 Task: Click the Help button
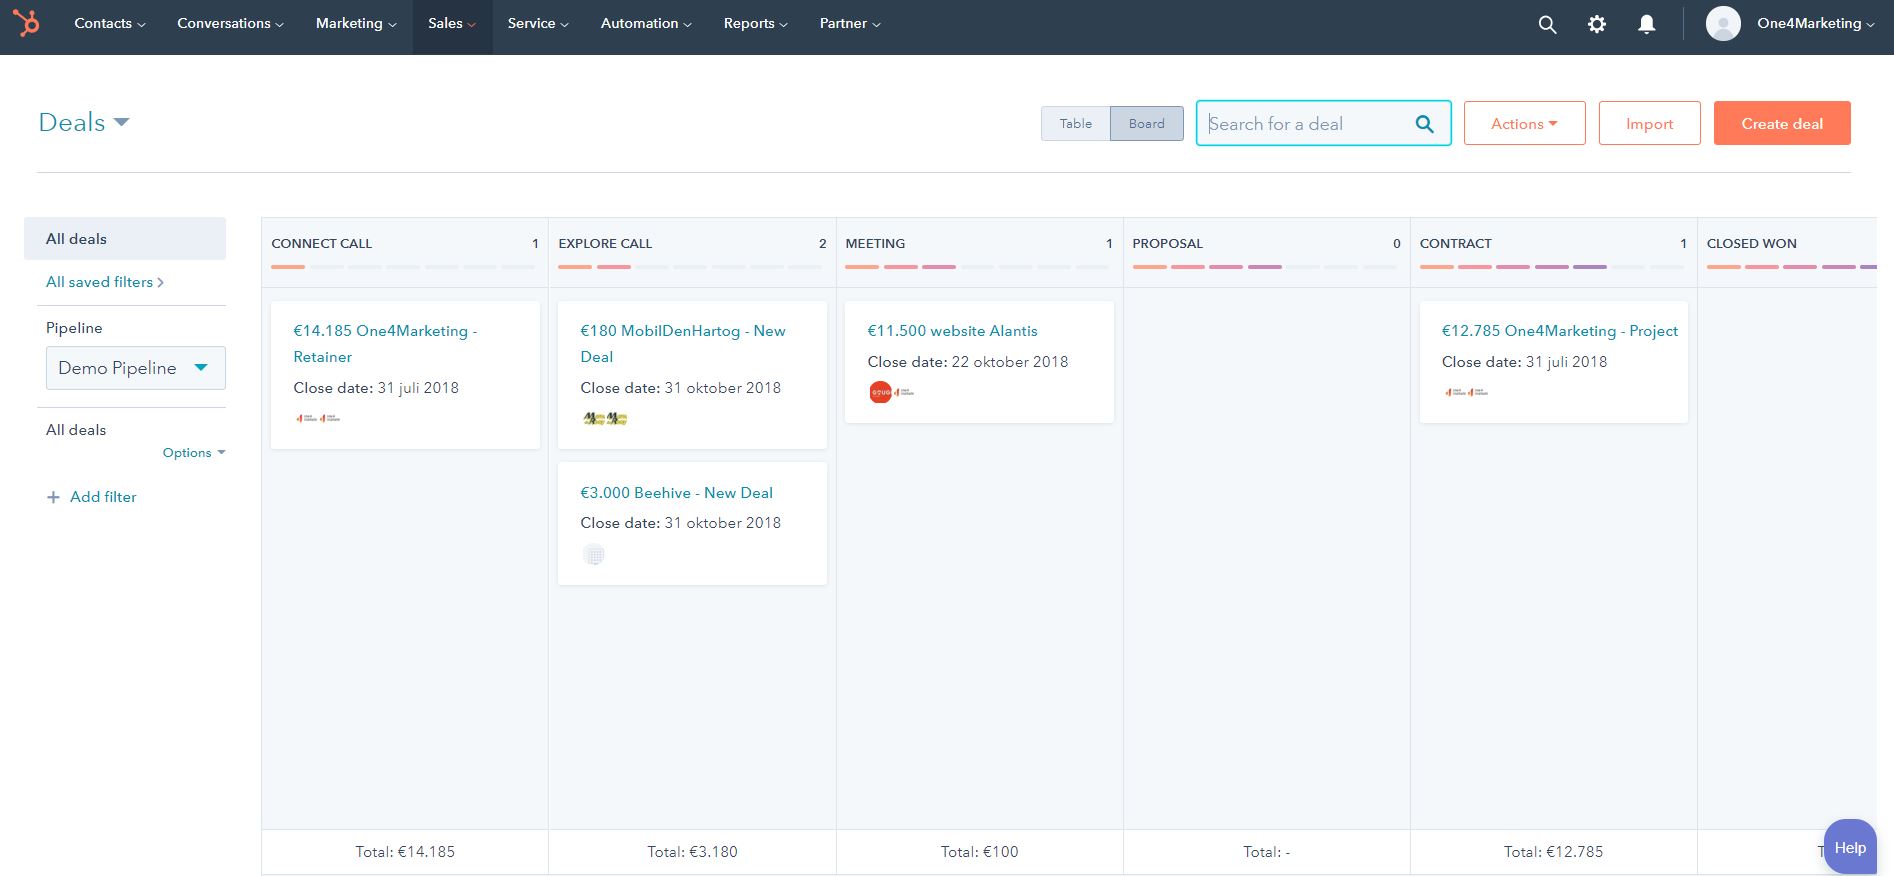click(x=1850, y=847)
